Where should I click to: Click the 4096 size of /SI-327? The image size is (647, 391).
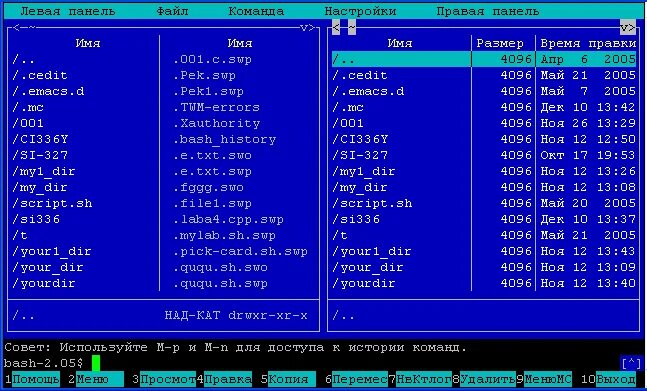[x=516, y=155]
